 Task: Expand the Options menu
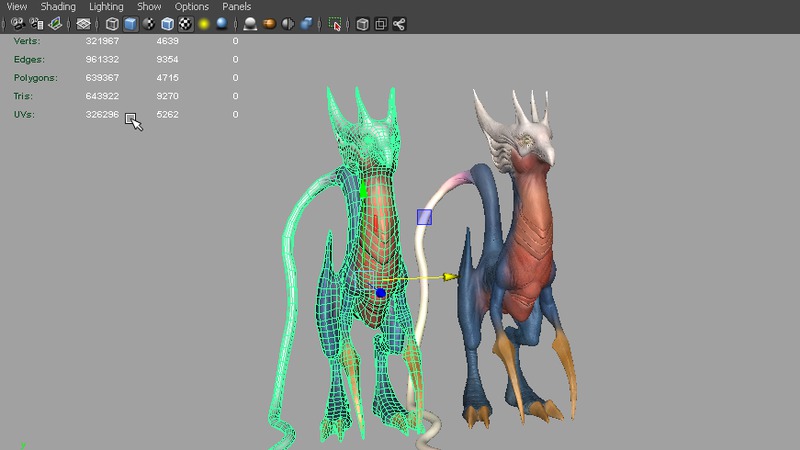192,7
